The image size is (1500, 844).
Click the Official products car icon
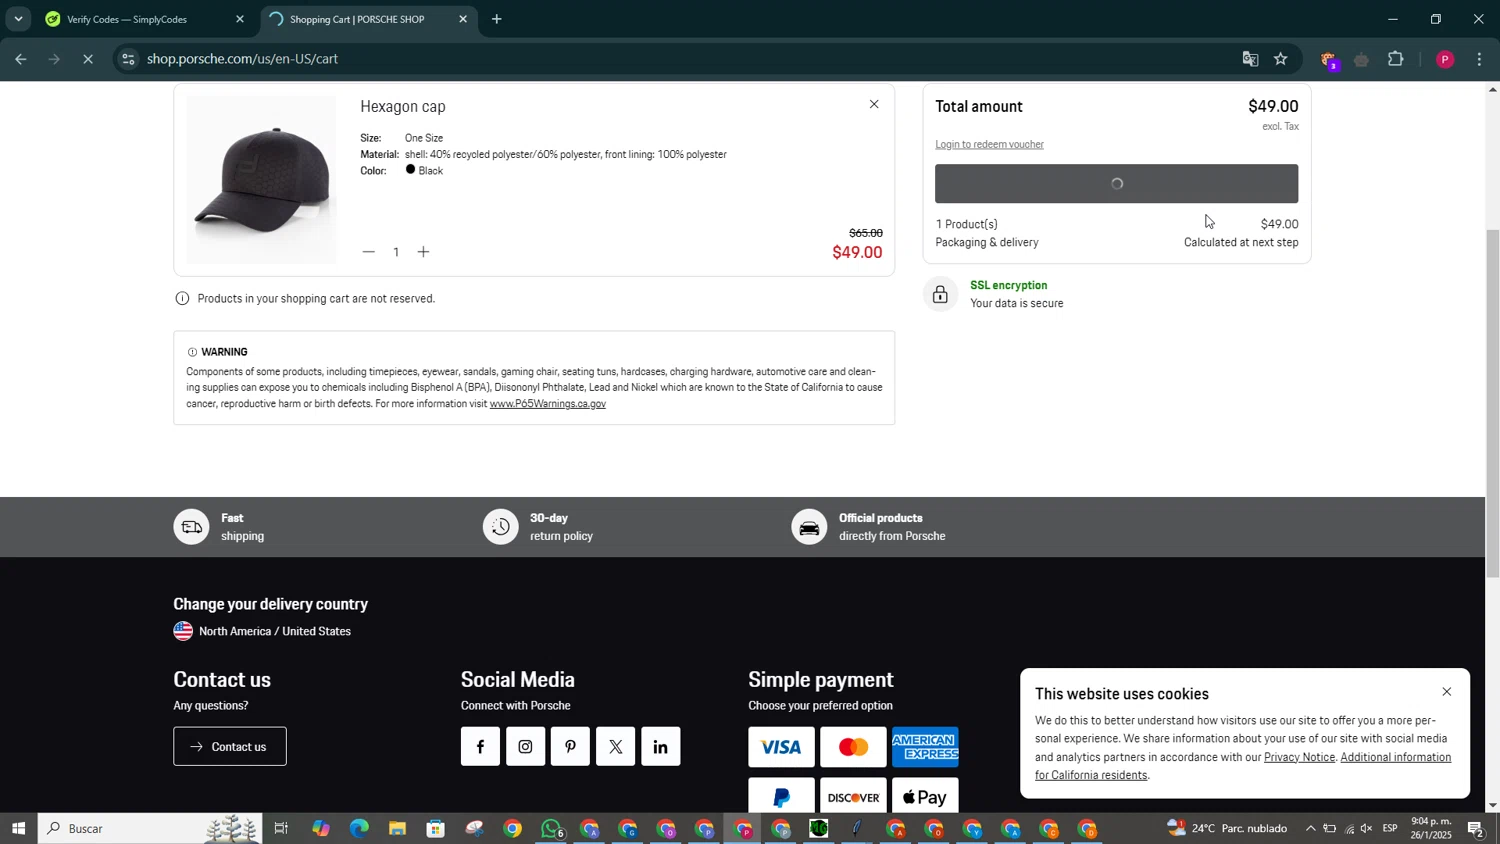pos(809,527)
